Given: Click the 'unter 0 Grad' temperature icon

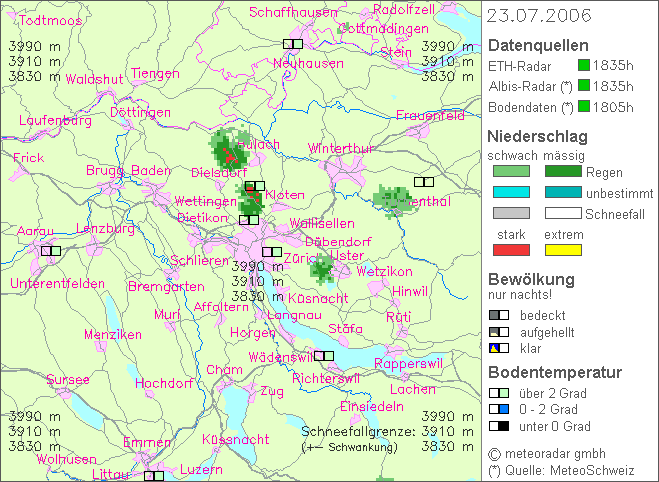Looking at the screenshot, I should click(497, 426).
